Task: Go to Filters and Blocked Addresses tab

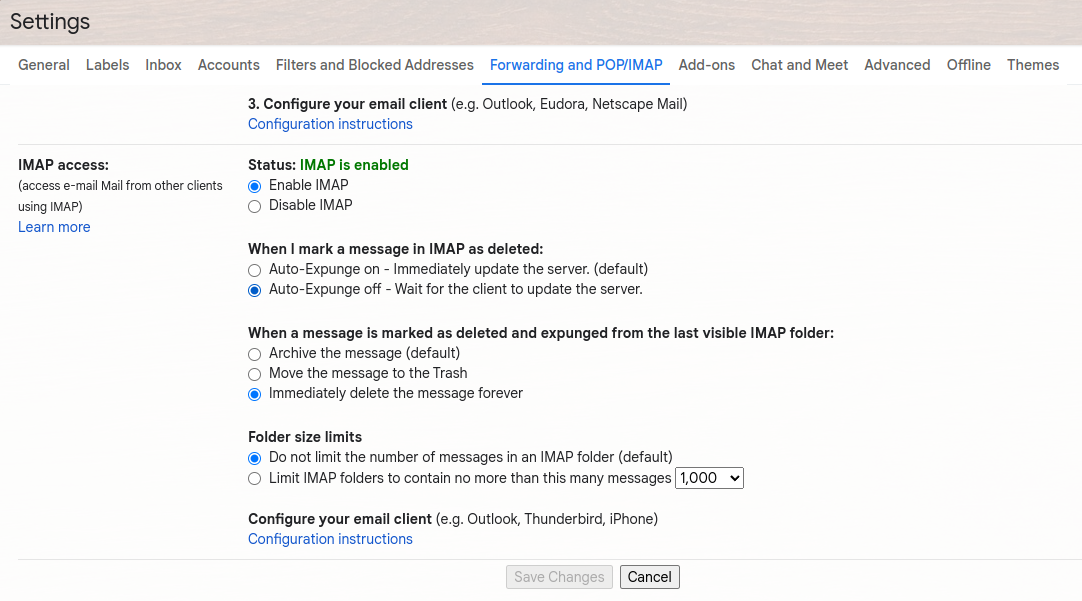Action: 375,65
